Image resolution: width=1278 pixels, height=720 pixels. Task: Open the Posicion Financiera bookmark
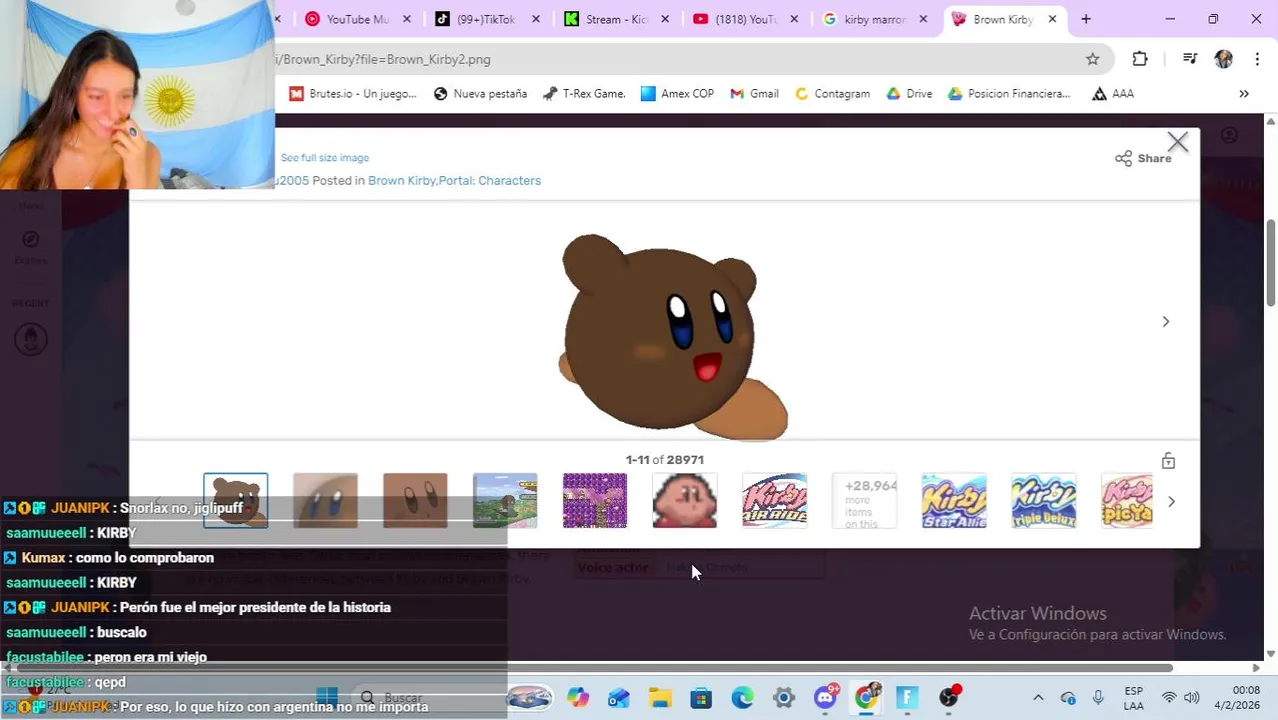click(x=1008, y=93)
